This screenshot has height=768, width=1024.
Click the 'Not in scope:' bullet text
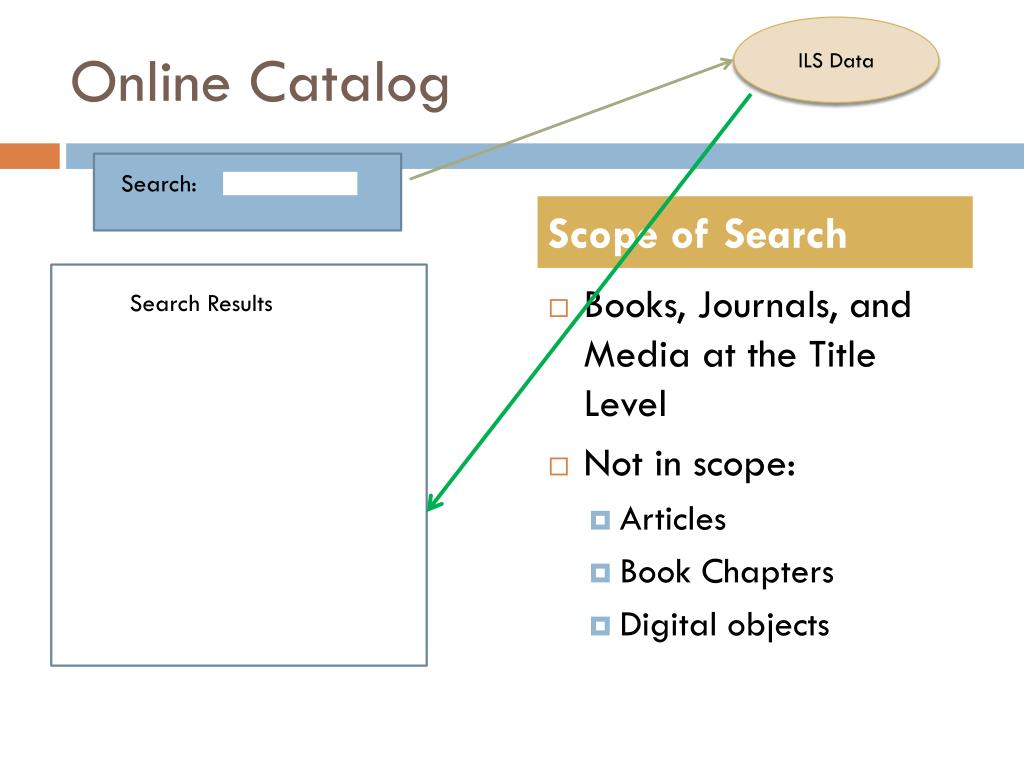pos(690,464)
